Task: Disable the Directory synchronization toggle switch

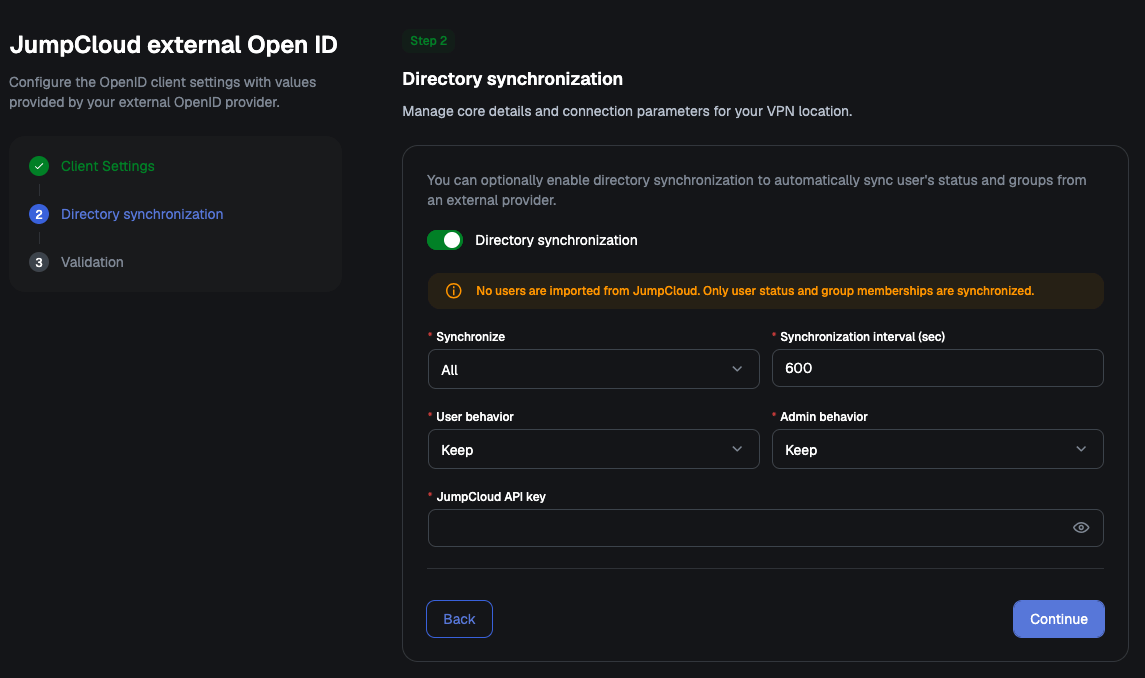Action: [445, 240]
